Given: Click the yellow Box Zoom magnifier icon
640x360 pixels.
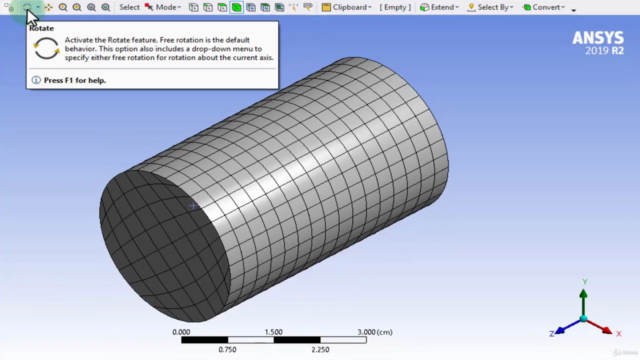Looking at the screenshot, I should click(x=77, y=7).
